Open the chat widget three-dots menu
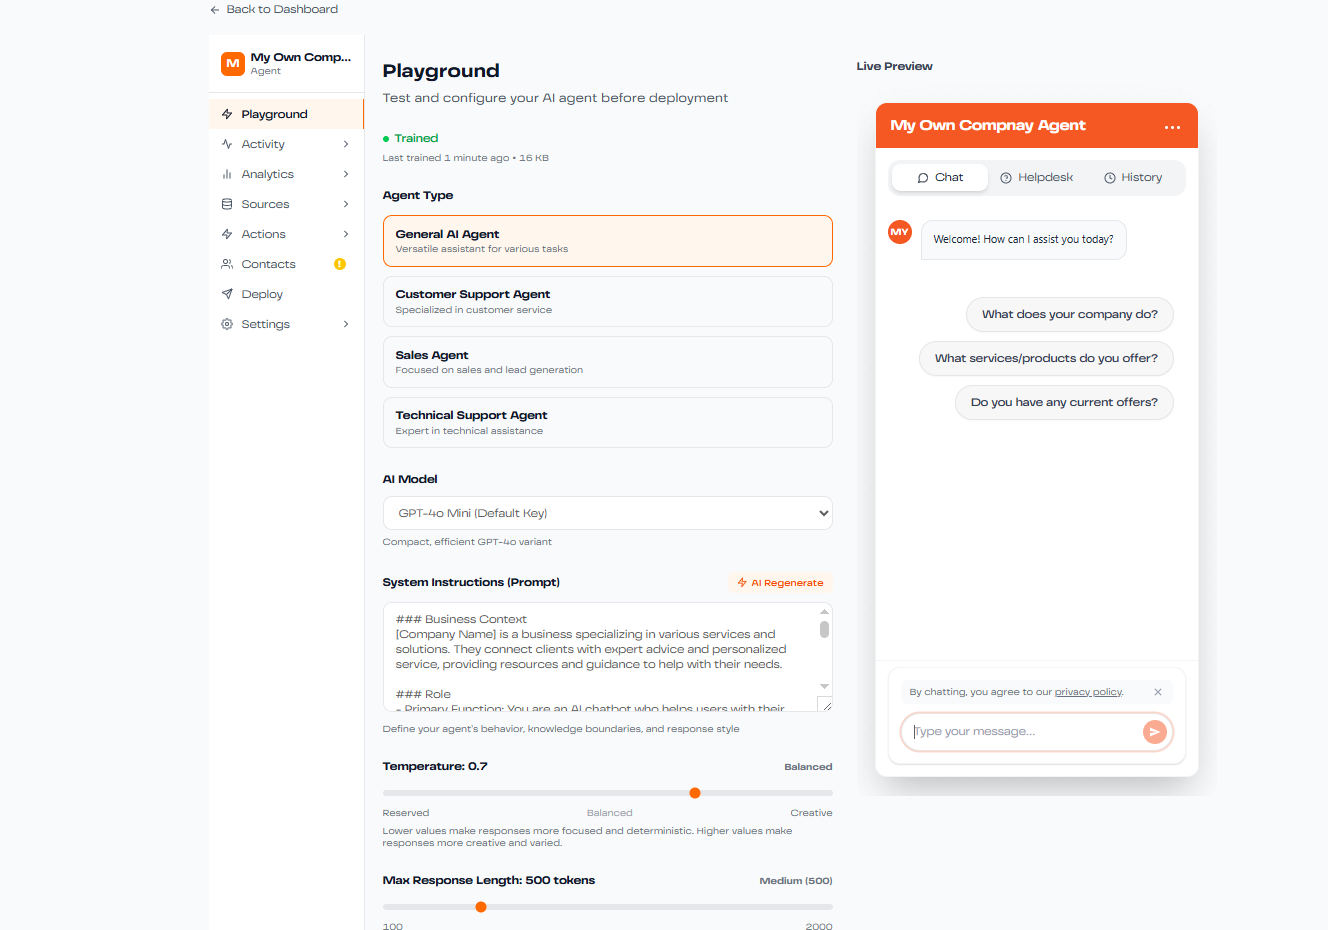This screenshot has height=930, width=1328. pos(1172,127)
